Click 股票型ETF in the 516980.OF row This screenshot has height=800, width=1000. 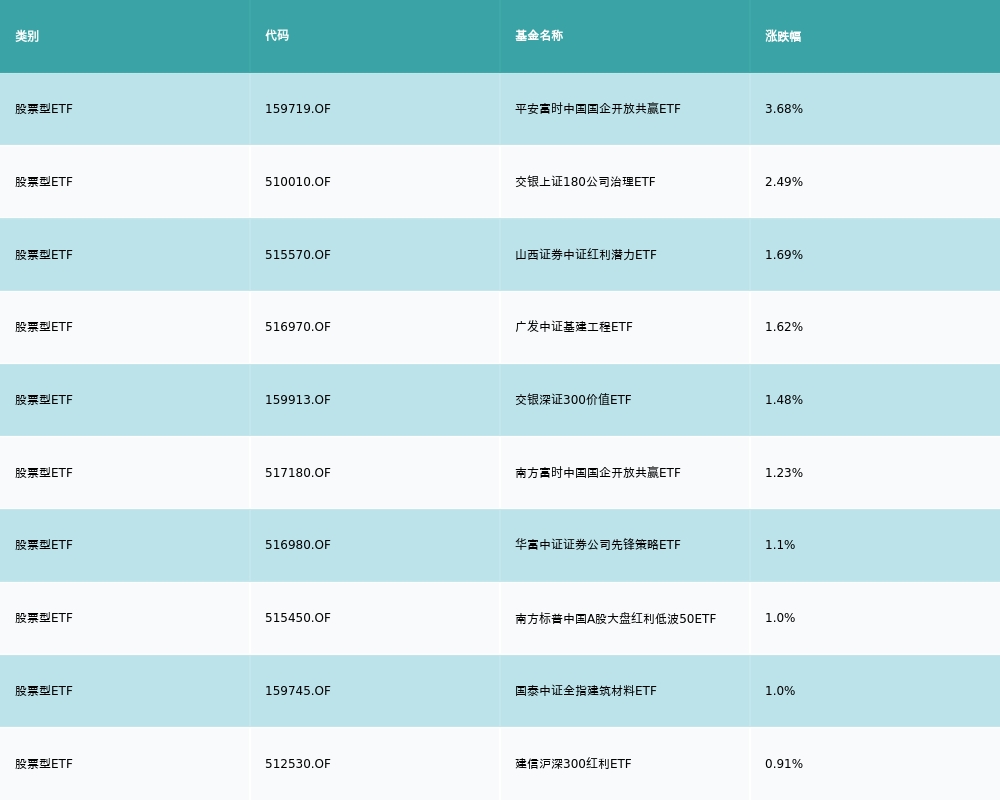[44, 545]
